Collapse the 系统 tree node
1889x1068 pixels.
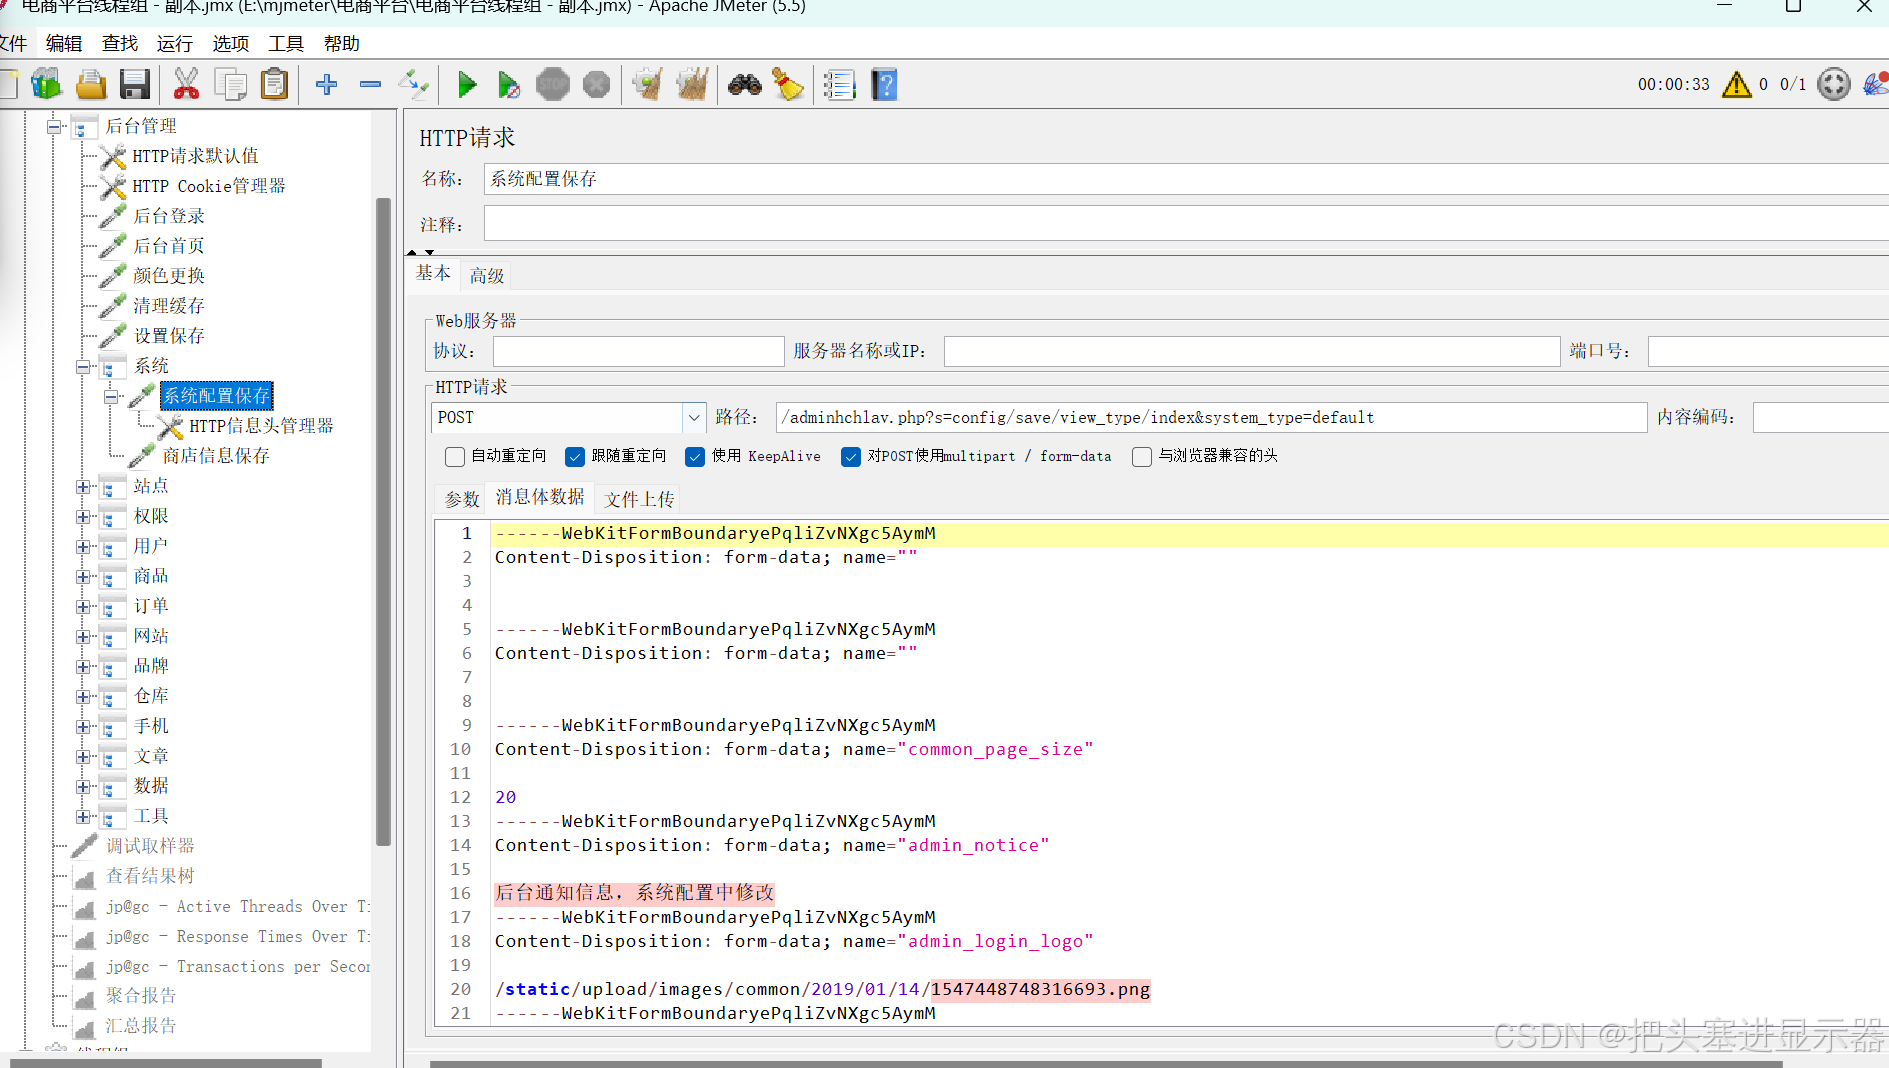(83, 367)
